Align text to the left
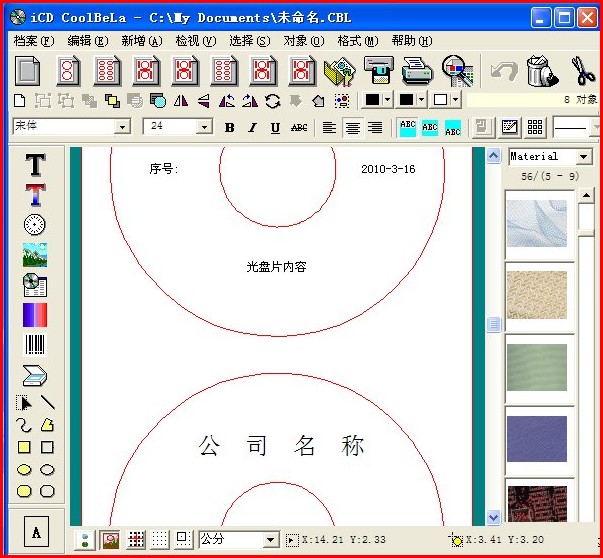 point(329,127)
